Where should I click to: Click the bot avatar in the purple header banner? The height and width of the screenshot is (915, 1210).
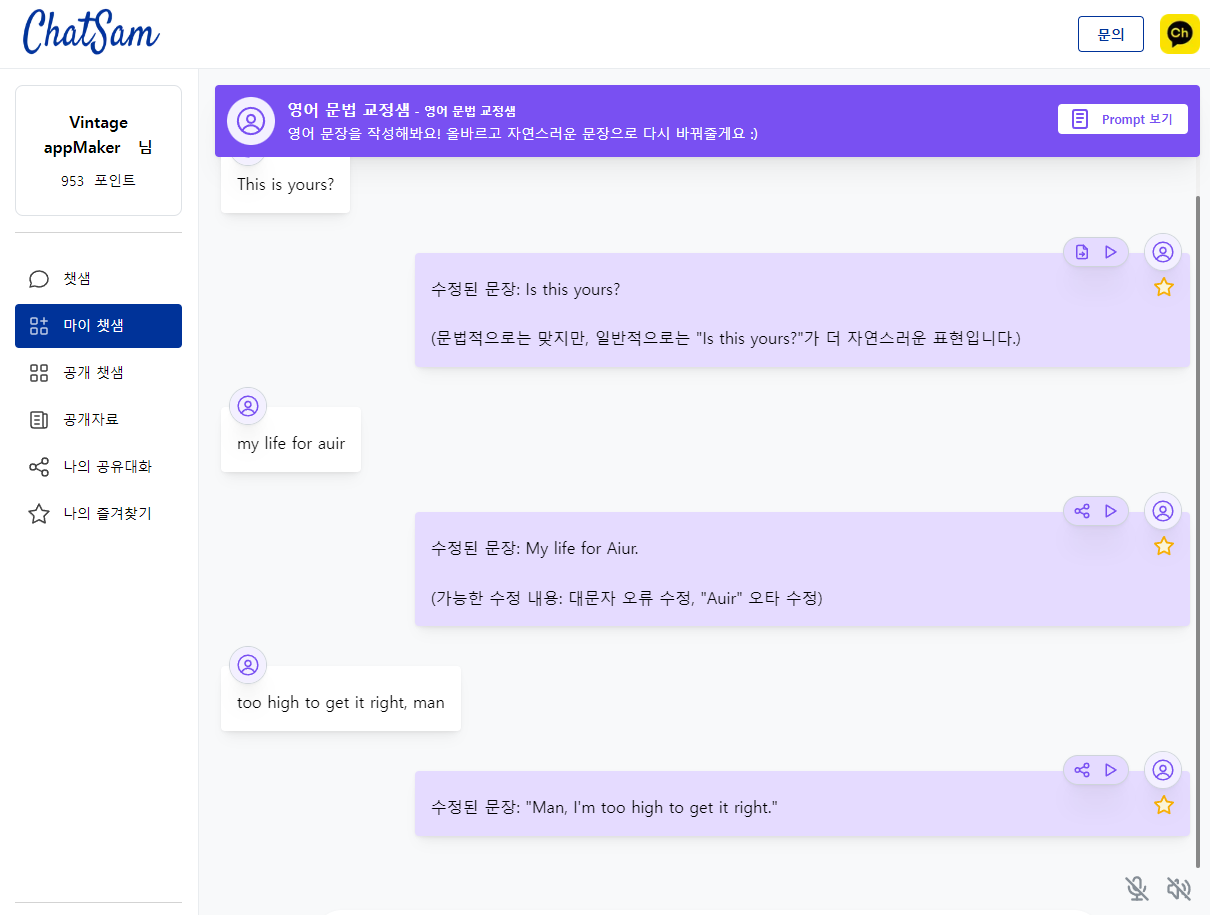coord(250,121)
